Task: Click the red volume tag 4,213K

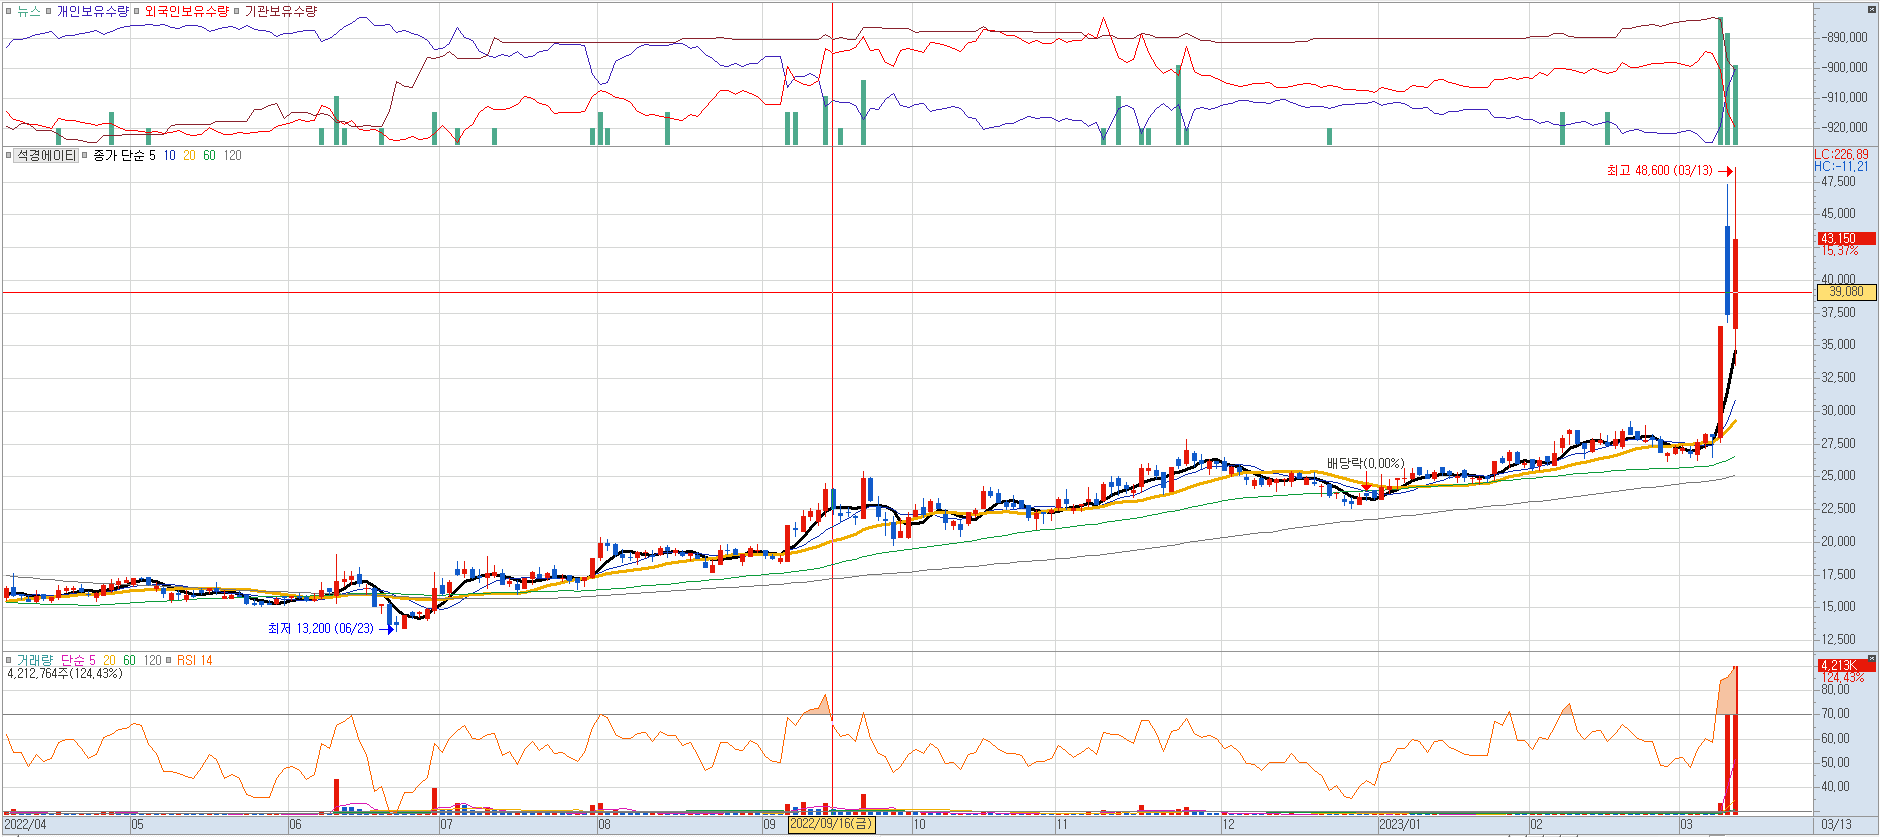Action: point(1846,666)
